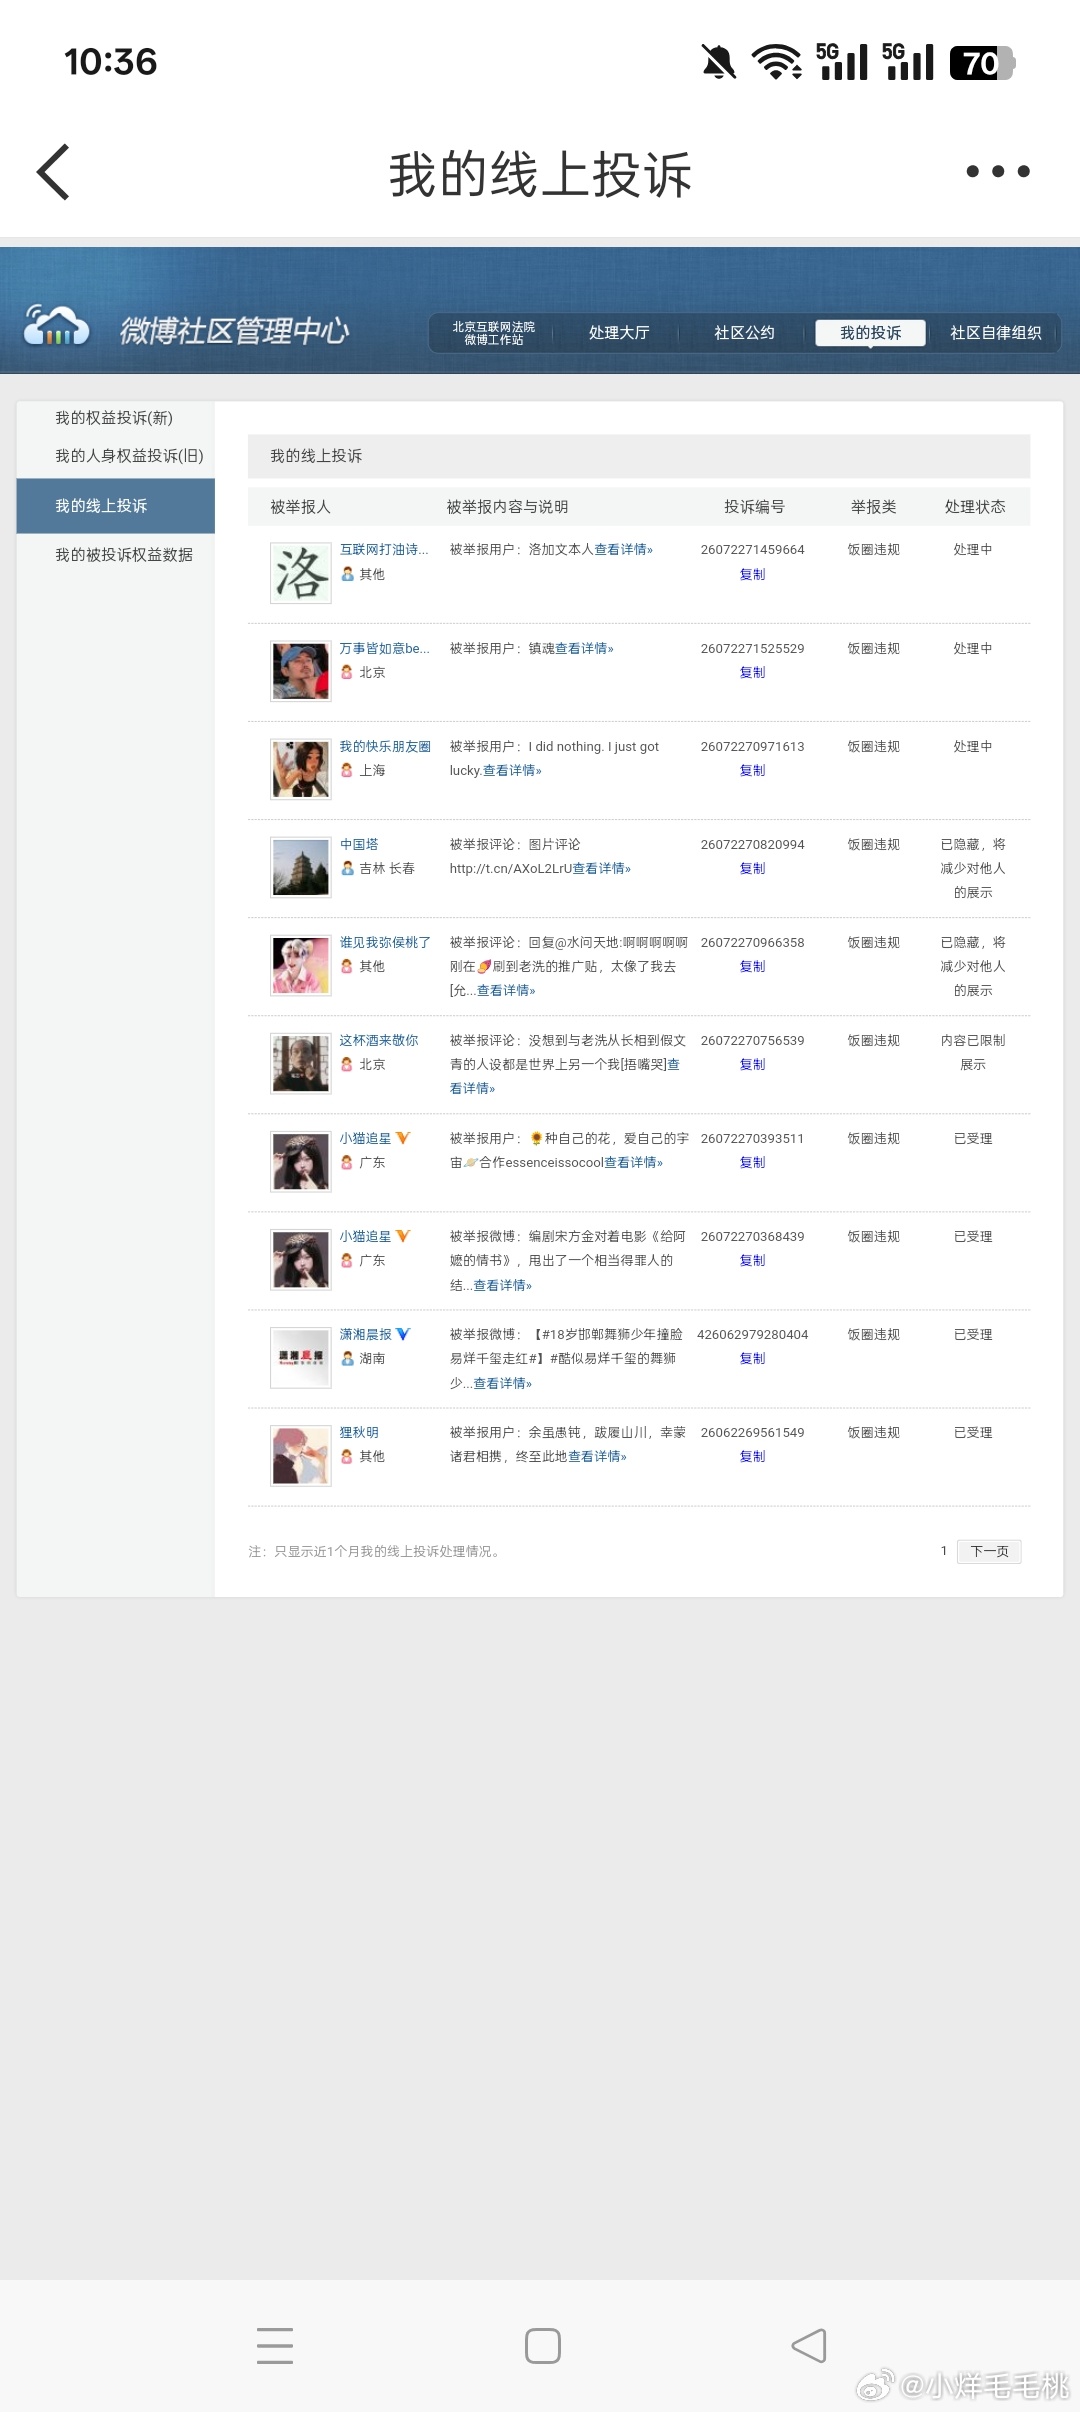
Task: View details for 编剧宋方金 weibo report
Action: (x=502, y=1285)
